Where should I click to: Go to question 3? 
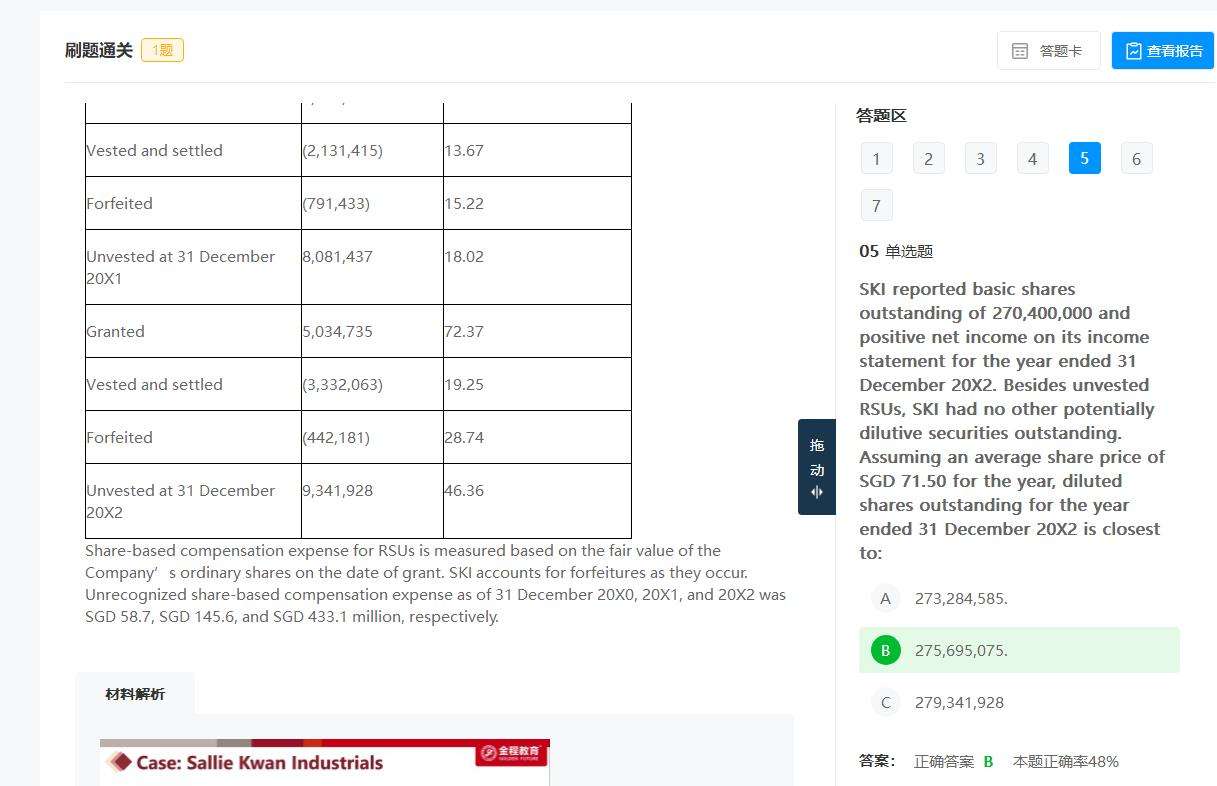click(980, 158)
